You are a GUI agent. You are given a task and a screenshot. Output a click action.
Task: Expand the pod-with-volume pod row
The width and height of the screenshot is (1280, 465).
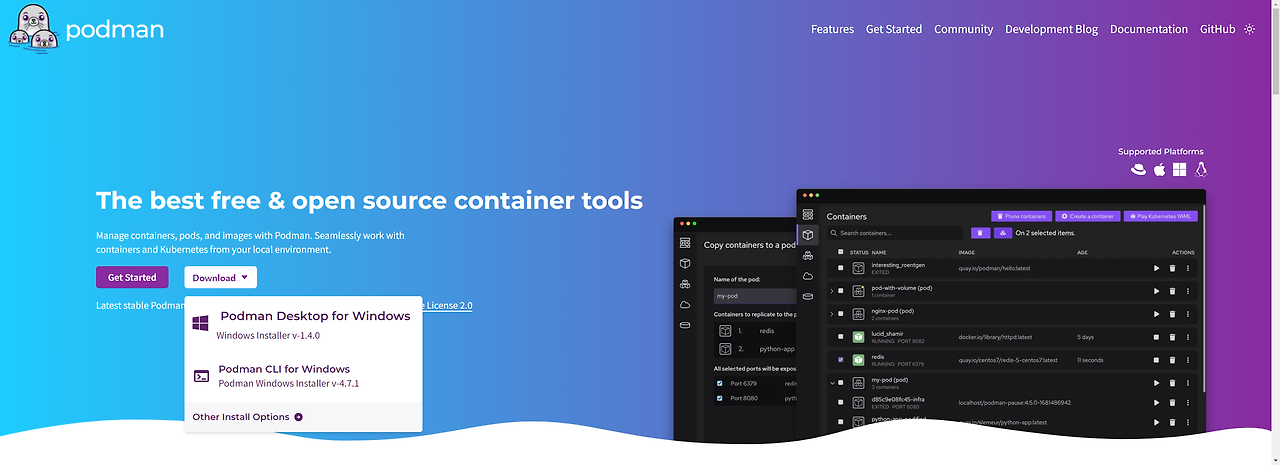[832, 291]
